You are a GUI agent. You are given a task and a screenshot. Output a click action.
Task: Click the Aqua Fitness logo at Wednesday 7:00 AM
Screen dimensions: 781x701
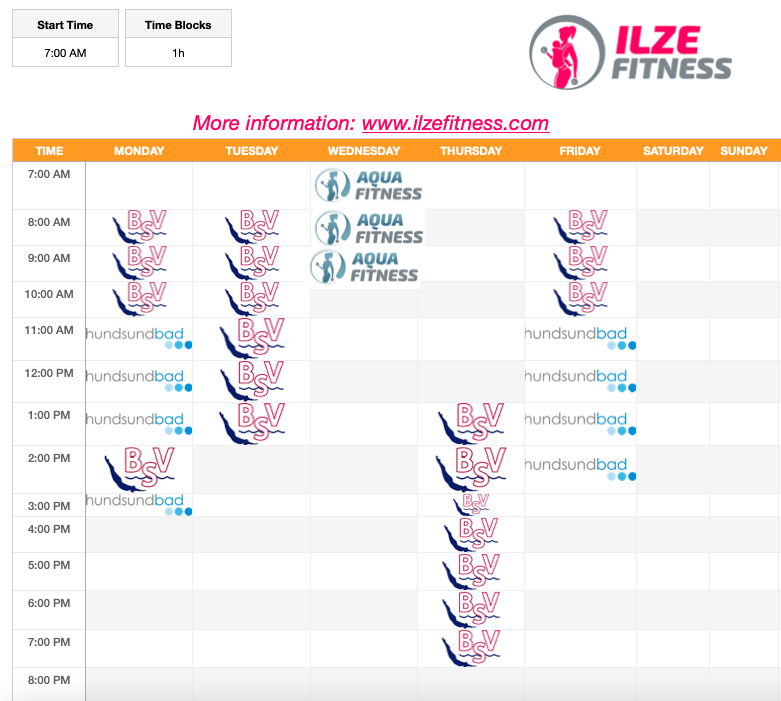[x=369, y=185]
